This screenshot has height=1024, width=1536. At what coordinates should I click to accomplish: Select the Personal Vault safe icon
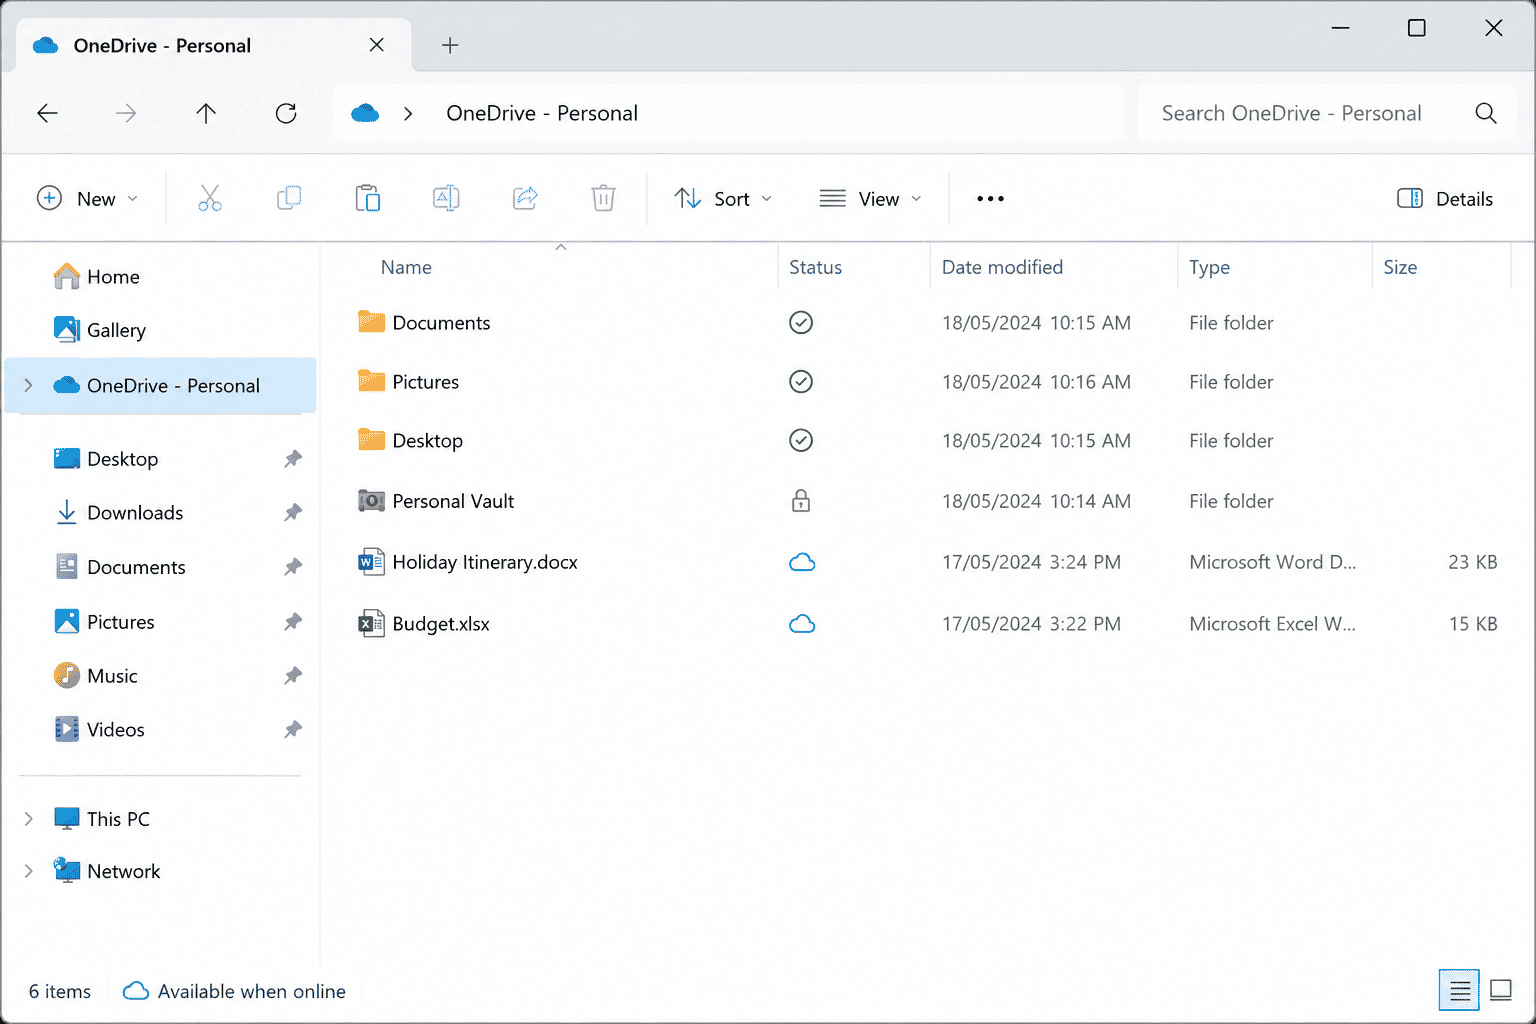371,500
